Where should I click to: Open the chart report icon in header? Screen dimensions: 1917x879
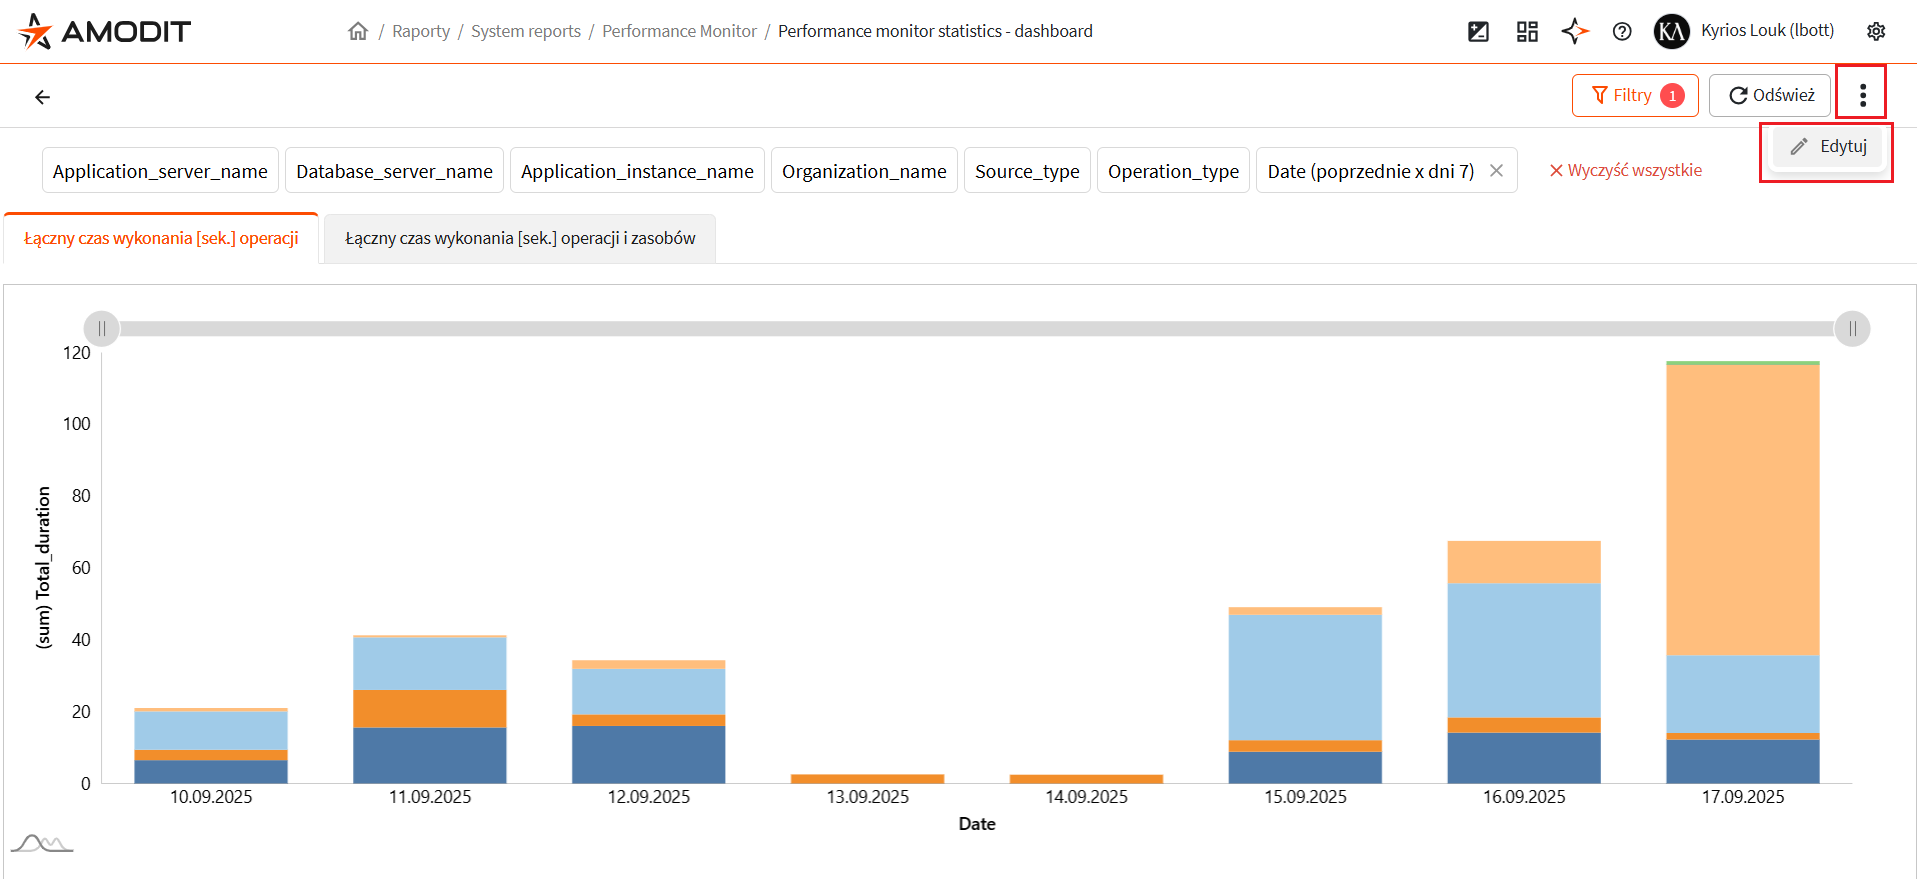(1478, 31)
